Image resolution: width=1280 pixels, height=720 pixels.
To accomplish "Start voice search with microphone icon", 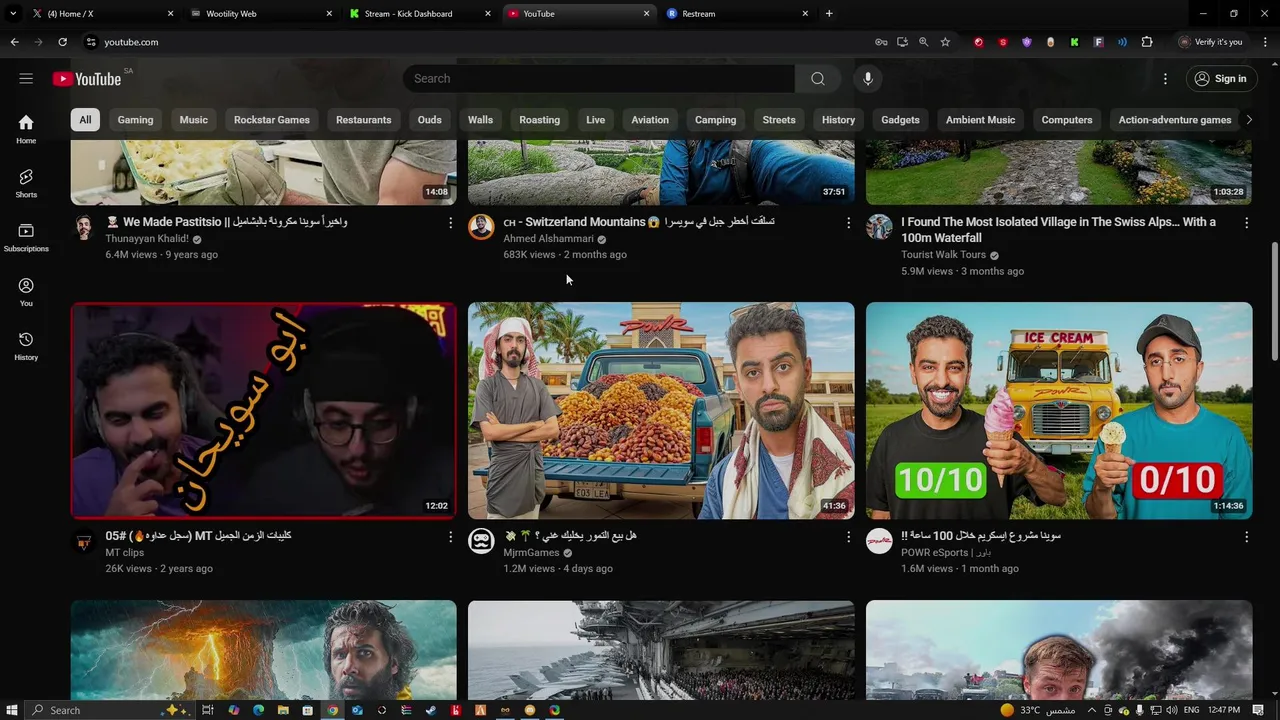I will point(868,78).
